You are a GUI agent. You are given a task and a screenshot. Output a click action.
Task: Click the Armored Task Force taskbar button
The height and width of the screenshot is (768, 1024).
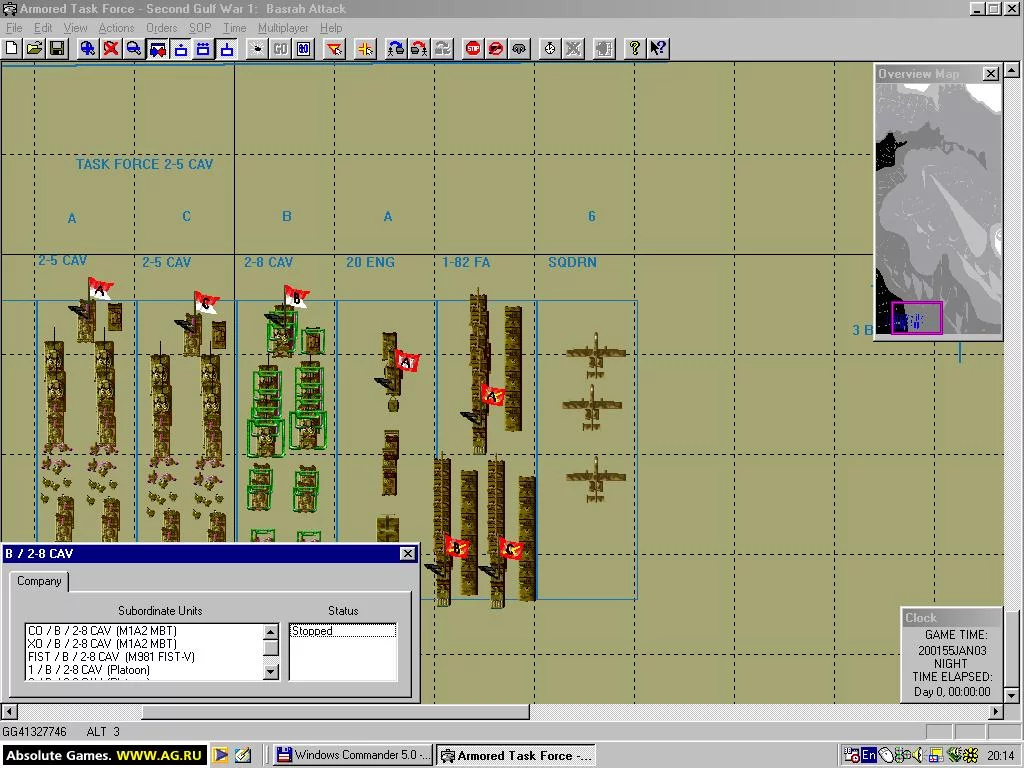(516, 755)
